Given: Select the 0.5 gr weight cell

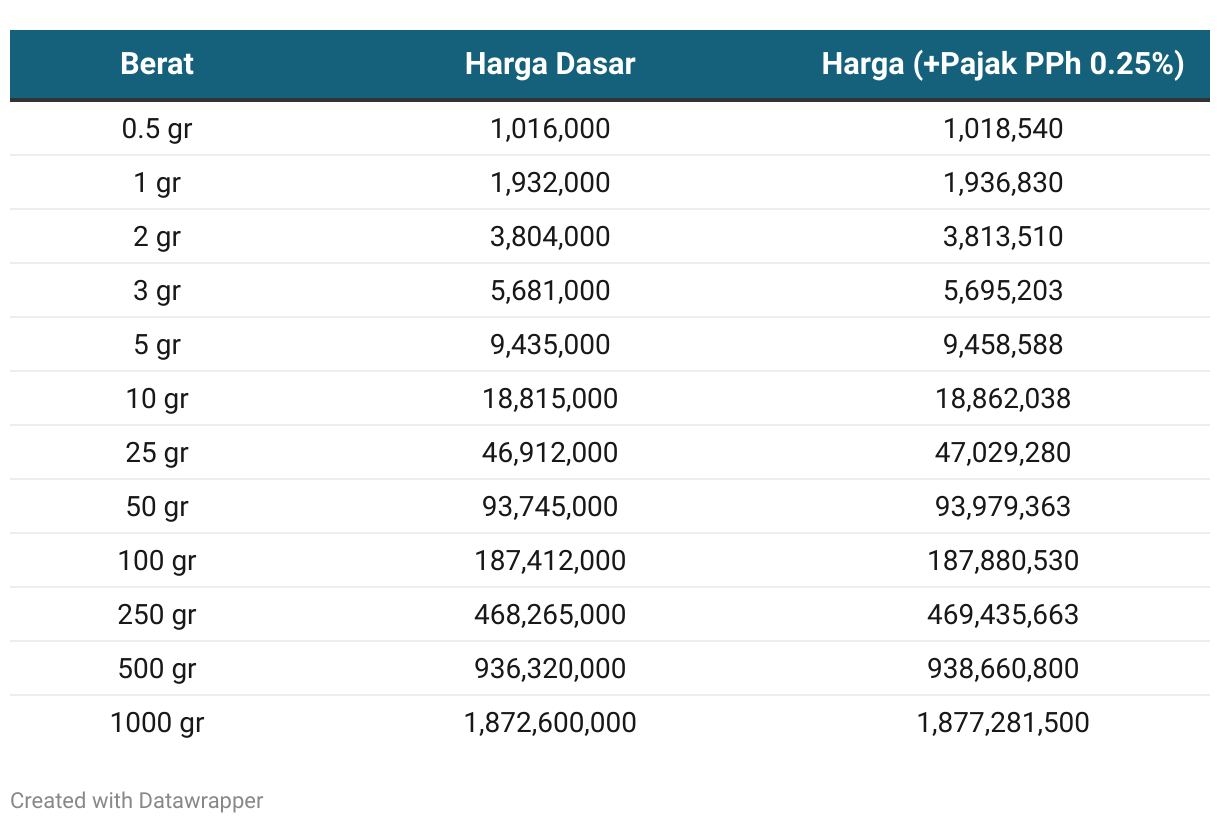Looking at the screenshot, I should tap(157, 129).
